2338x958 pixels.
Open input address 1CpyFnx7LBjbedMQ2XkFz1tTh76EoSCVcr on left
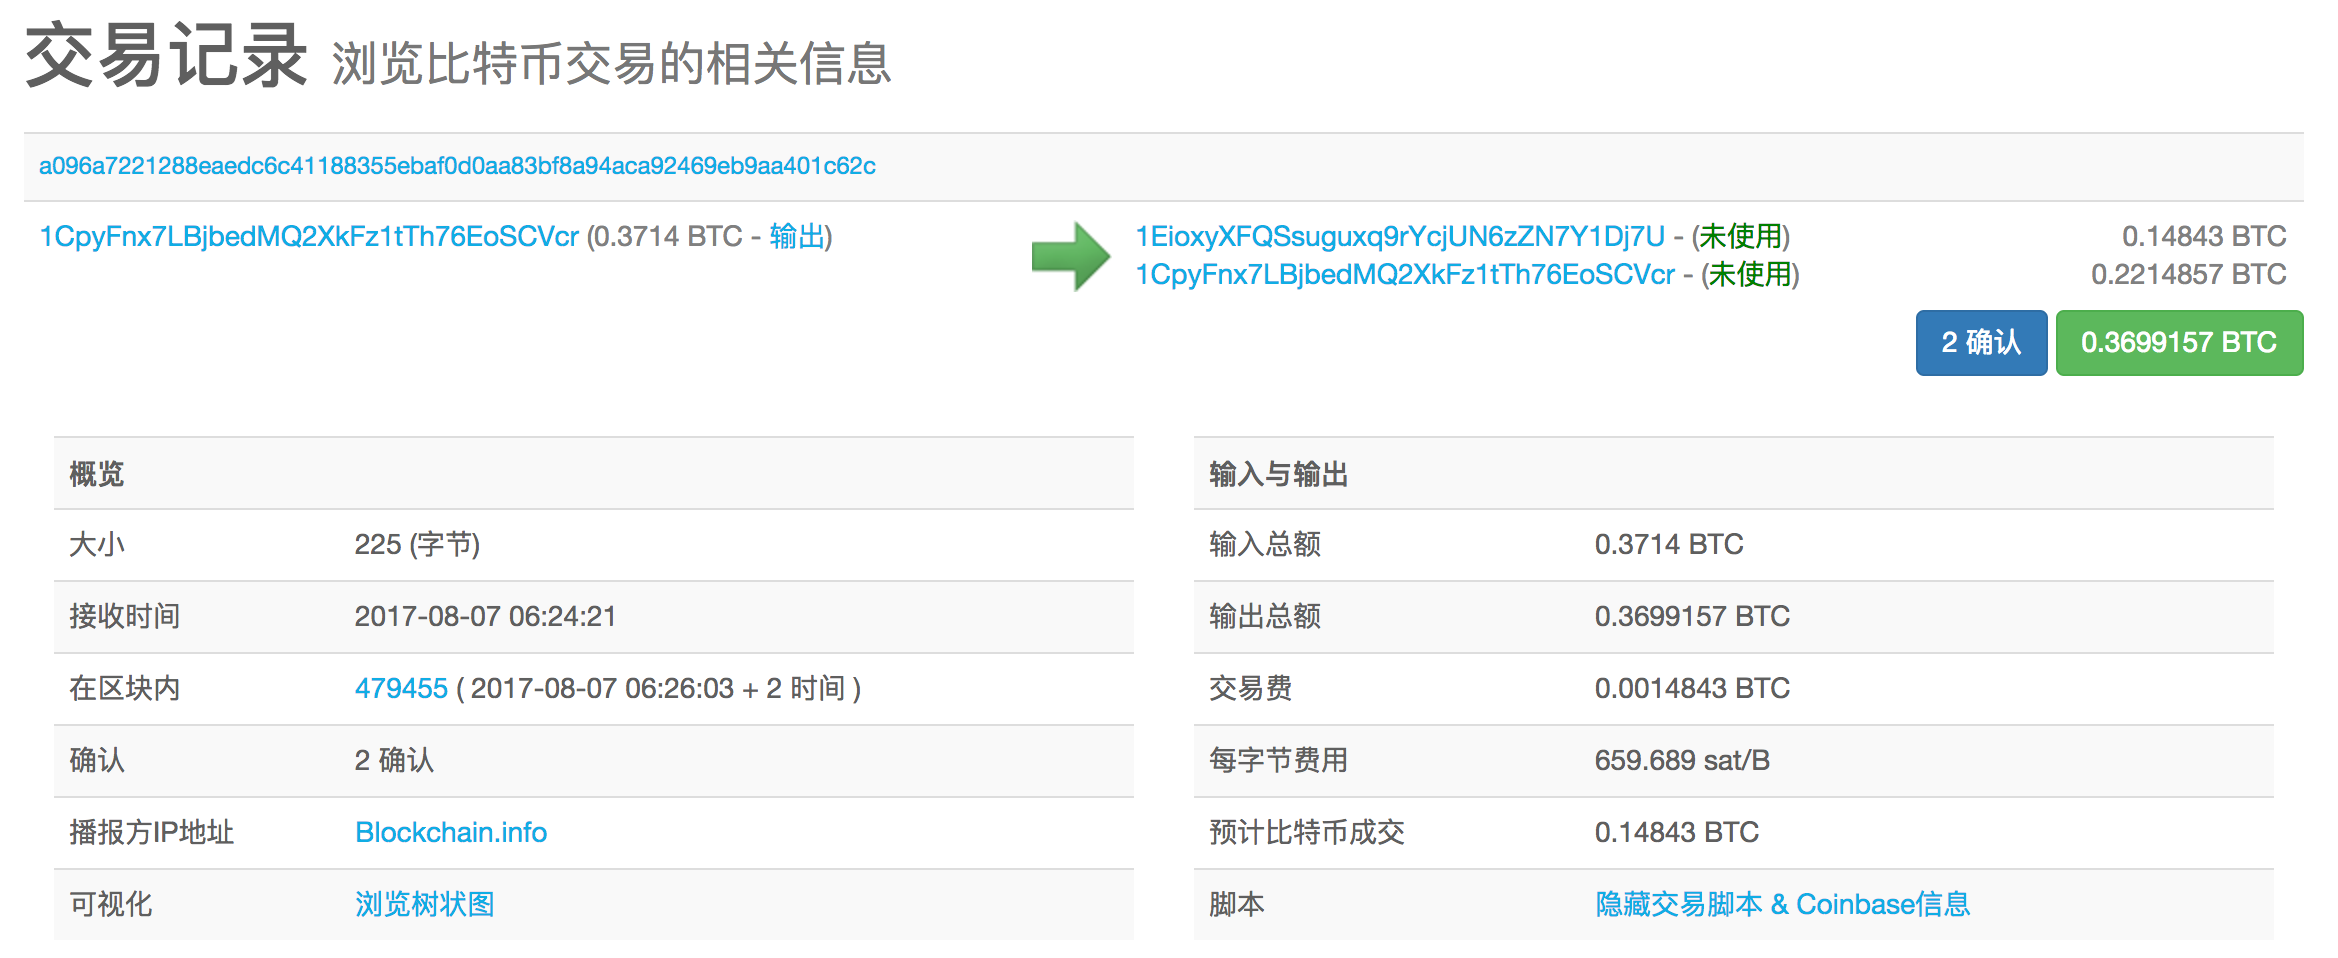point(309,237)
